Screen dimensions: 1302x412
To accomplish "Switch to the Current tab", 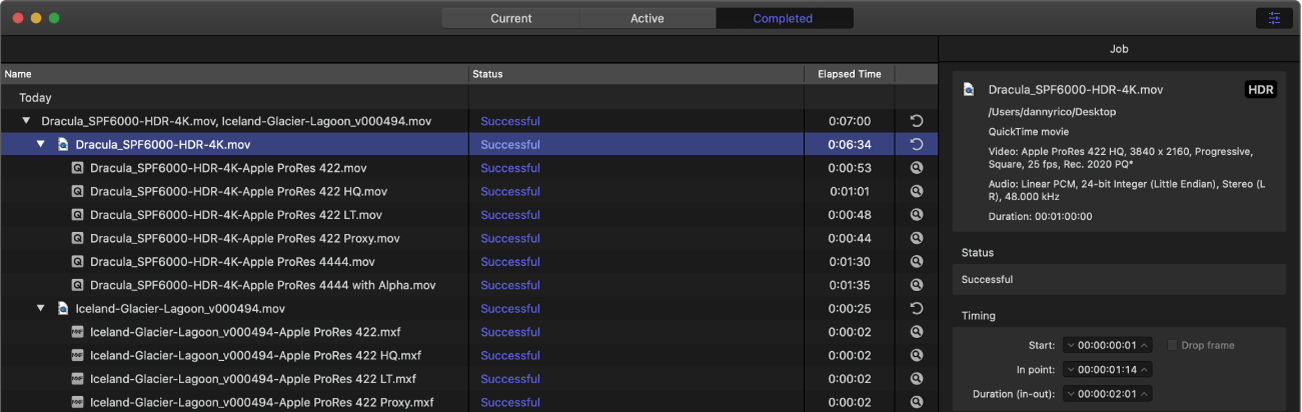I will pyautogui.click(x=511, y=18).
